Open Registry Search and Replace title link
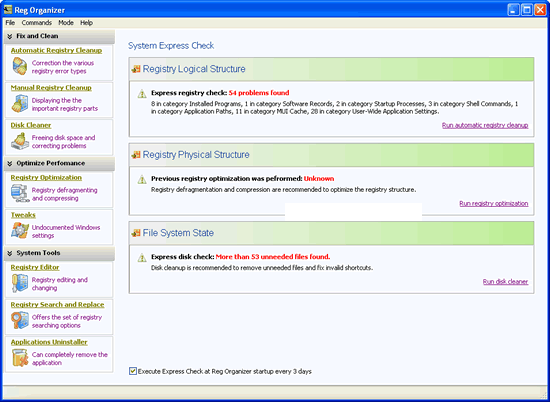 [58, 304]
